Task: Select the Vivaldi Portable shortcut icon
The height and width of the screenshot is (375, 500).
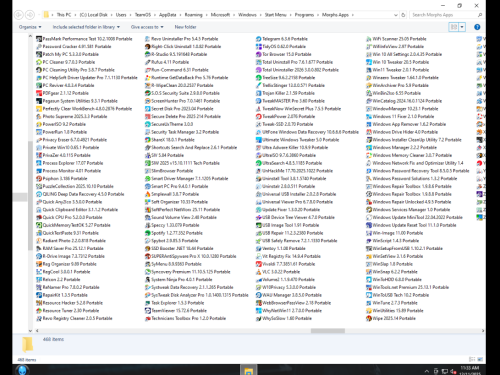Action: (258, 264)
